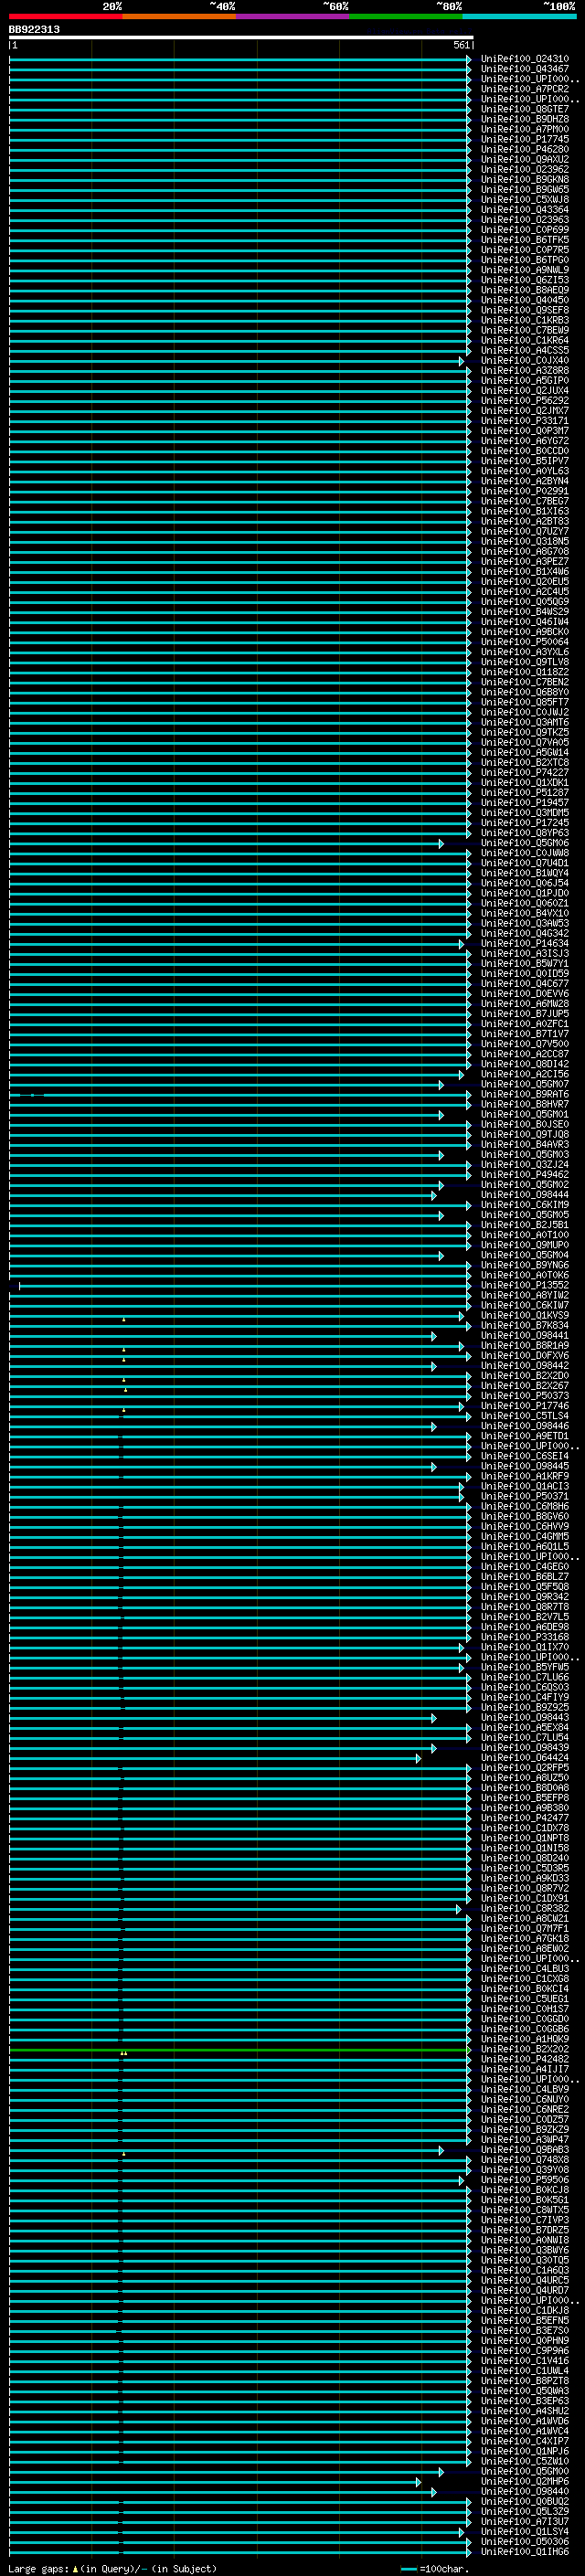Click hit label UniRef100_O98440
The image size is (585, 2576).
tap(525, 2491)
